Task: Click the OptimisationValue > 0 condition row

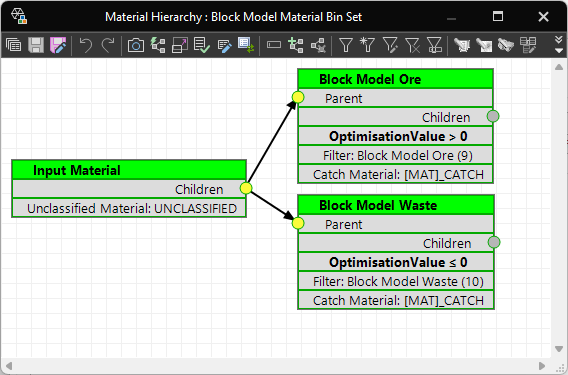Action: click(x=395, y=137)
